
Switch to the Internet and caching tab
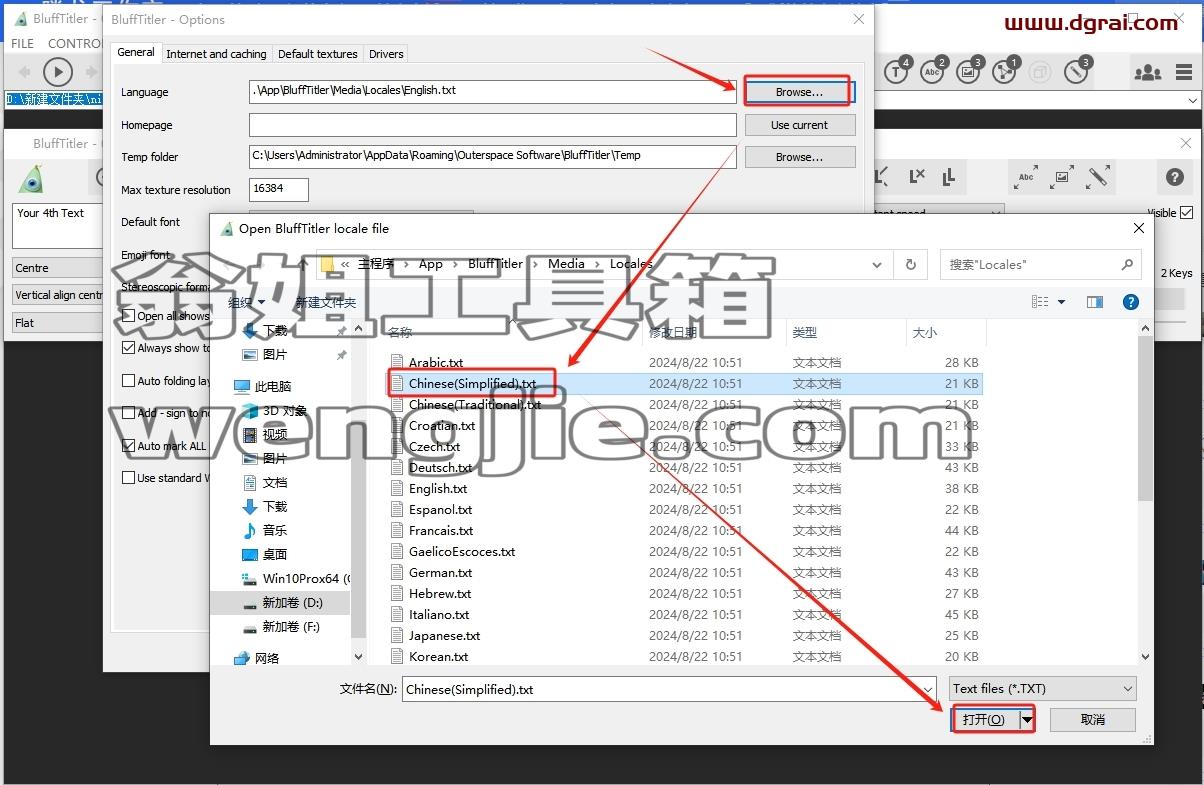click(216, 54)
